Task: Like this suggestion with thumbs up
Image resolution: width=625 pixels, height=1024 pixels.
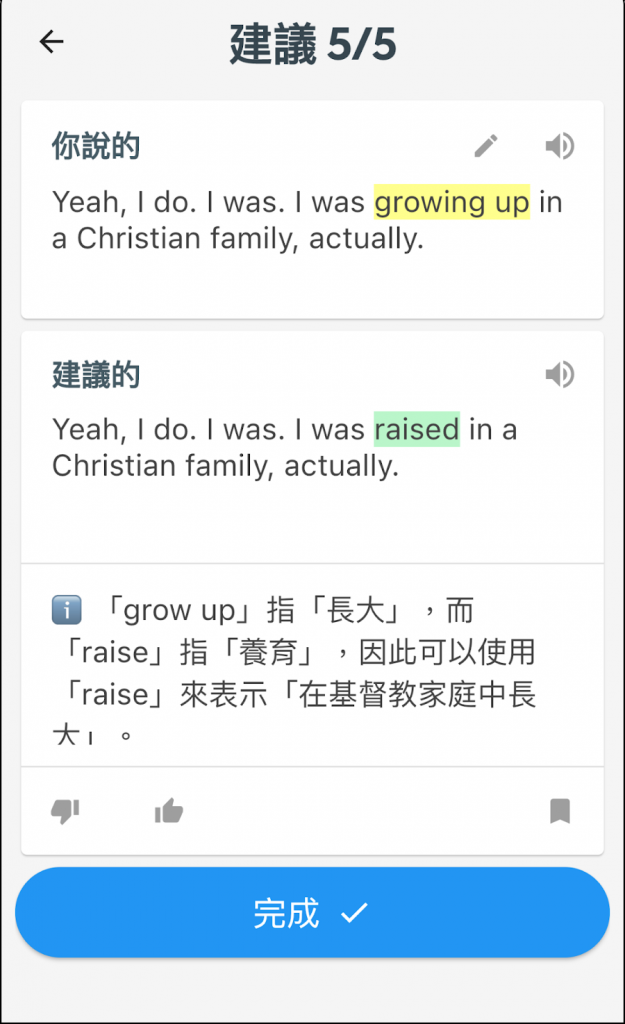Action: (169, 811)
